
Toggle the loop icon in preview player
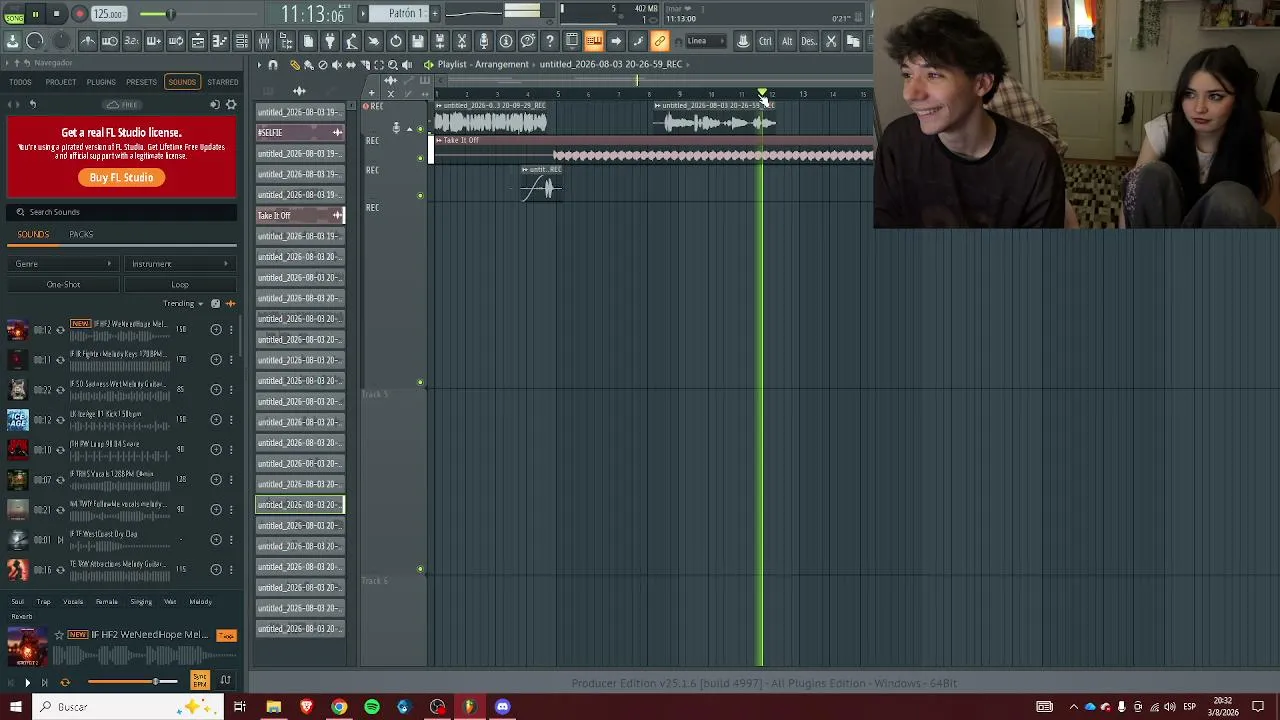click(x=65, y=683)
